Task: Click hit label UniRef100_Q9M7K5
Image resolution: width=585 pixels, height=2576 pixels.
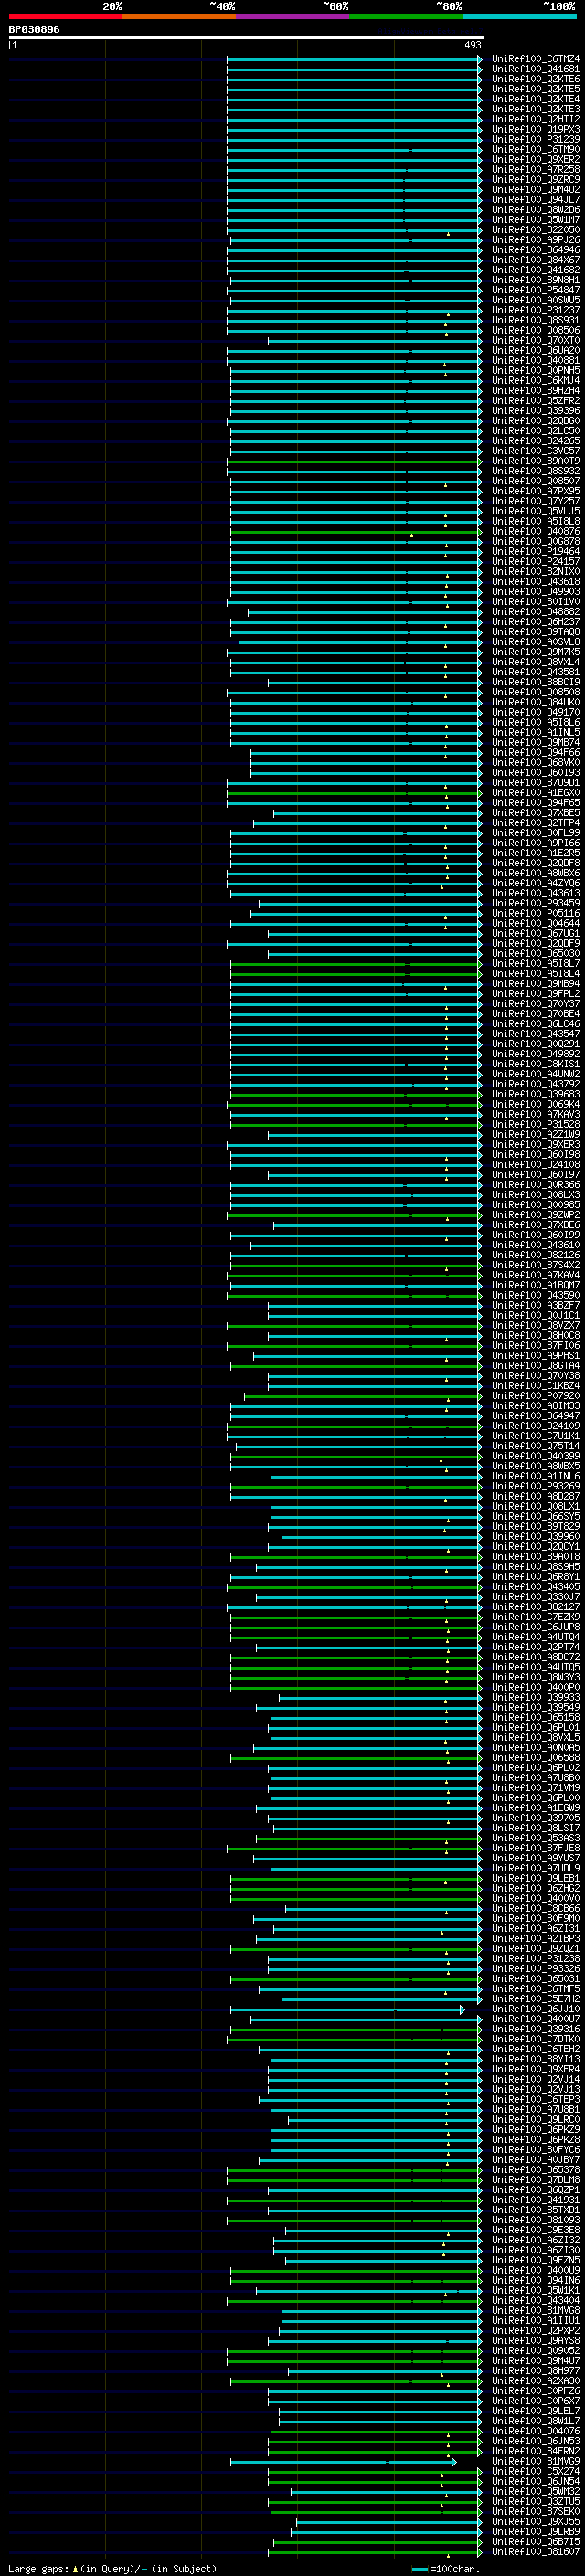Action: tap(536, 652)
